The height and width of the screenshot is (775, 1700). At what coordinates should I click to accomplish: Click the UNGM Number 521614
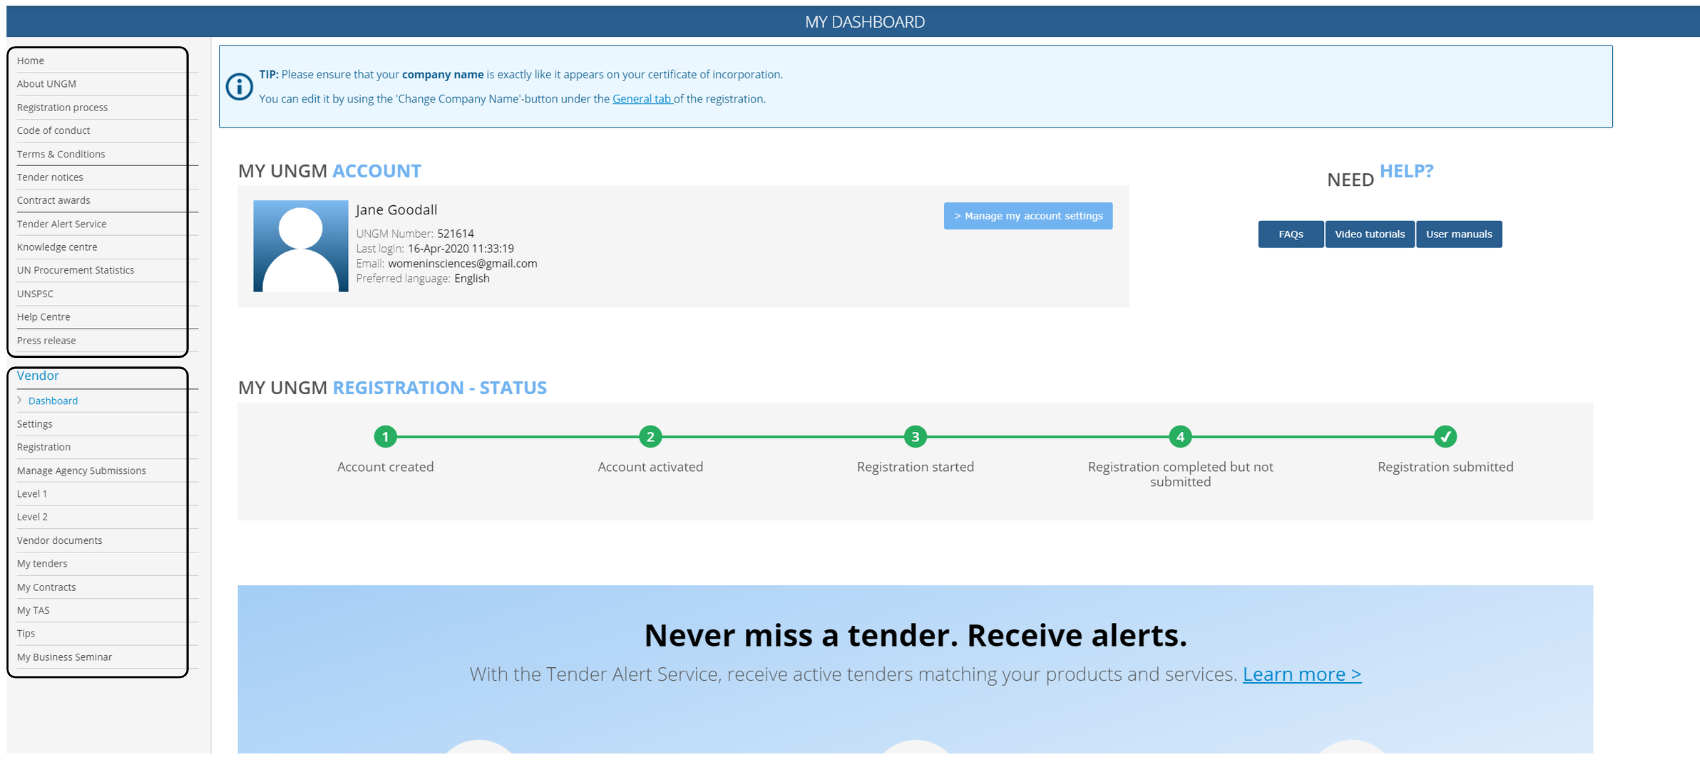456,234
